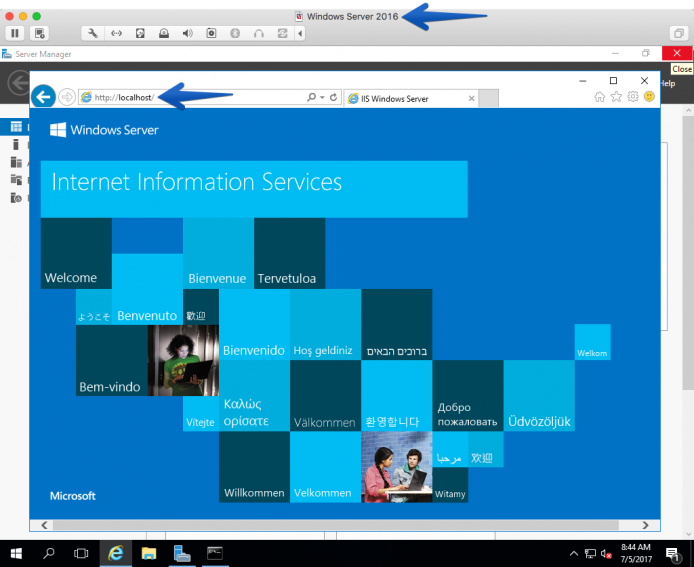Refresh the localhost page

coord(334,97)
